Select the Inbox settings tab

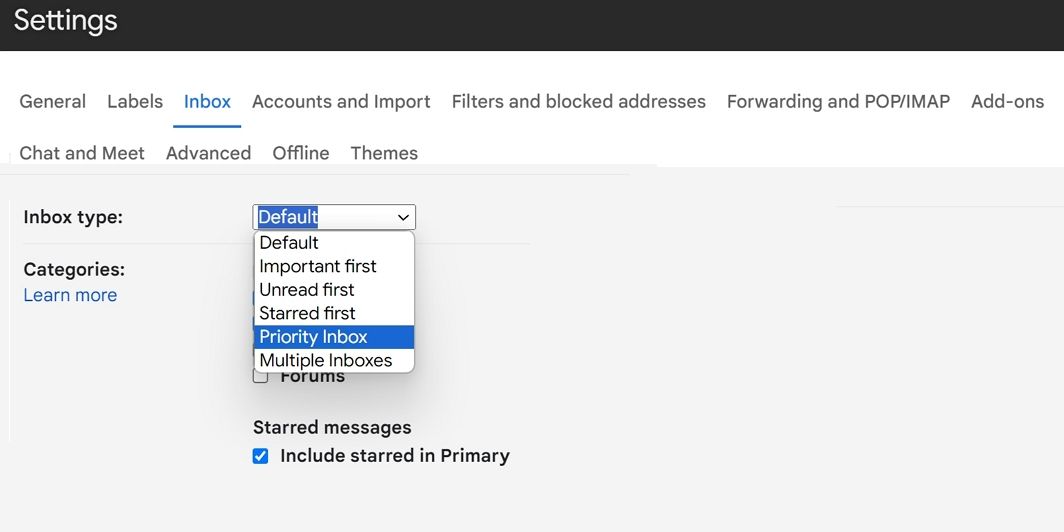pyautogui.click(x=207, y=101)
